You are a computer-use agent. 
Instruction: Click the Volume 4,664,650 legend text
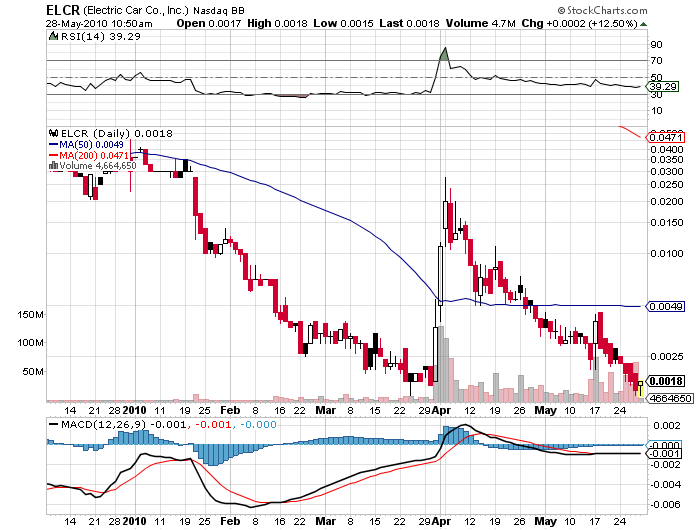point(98,166)
